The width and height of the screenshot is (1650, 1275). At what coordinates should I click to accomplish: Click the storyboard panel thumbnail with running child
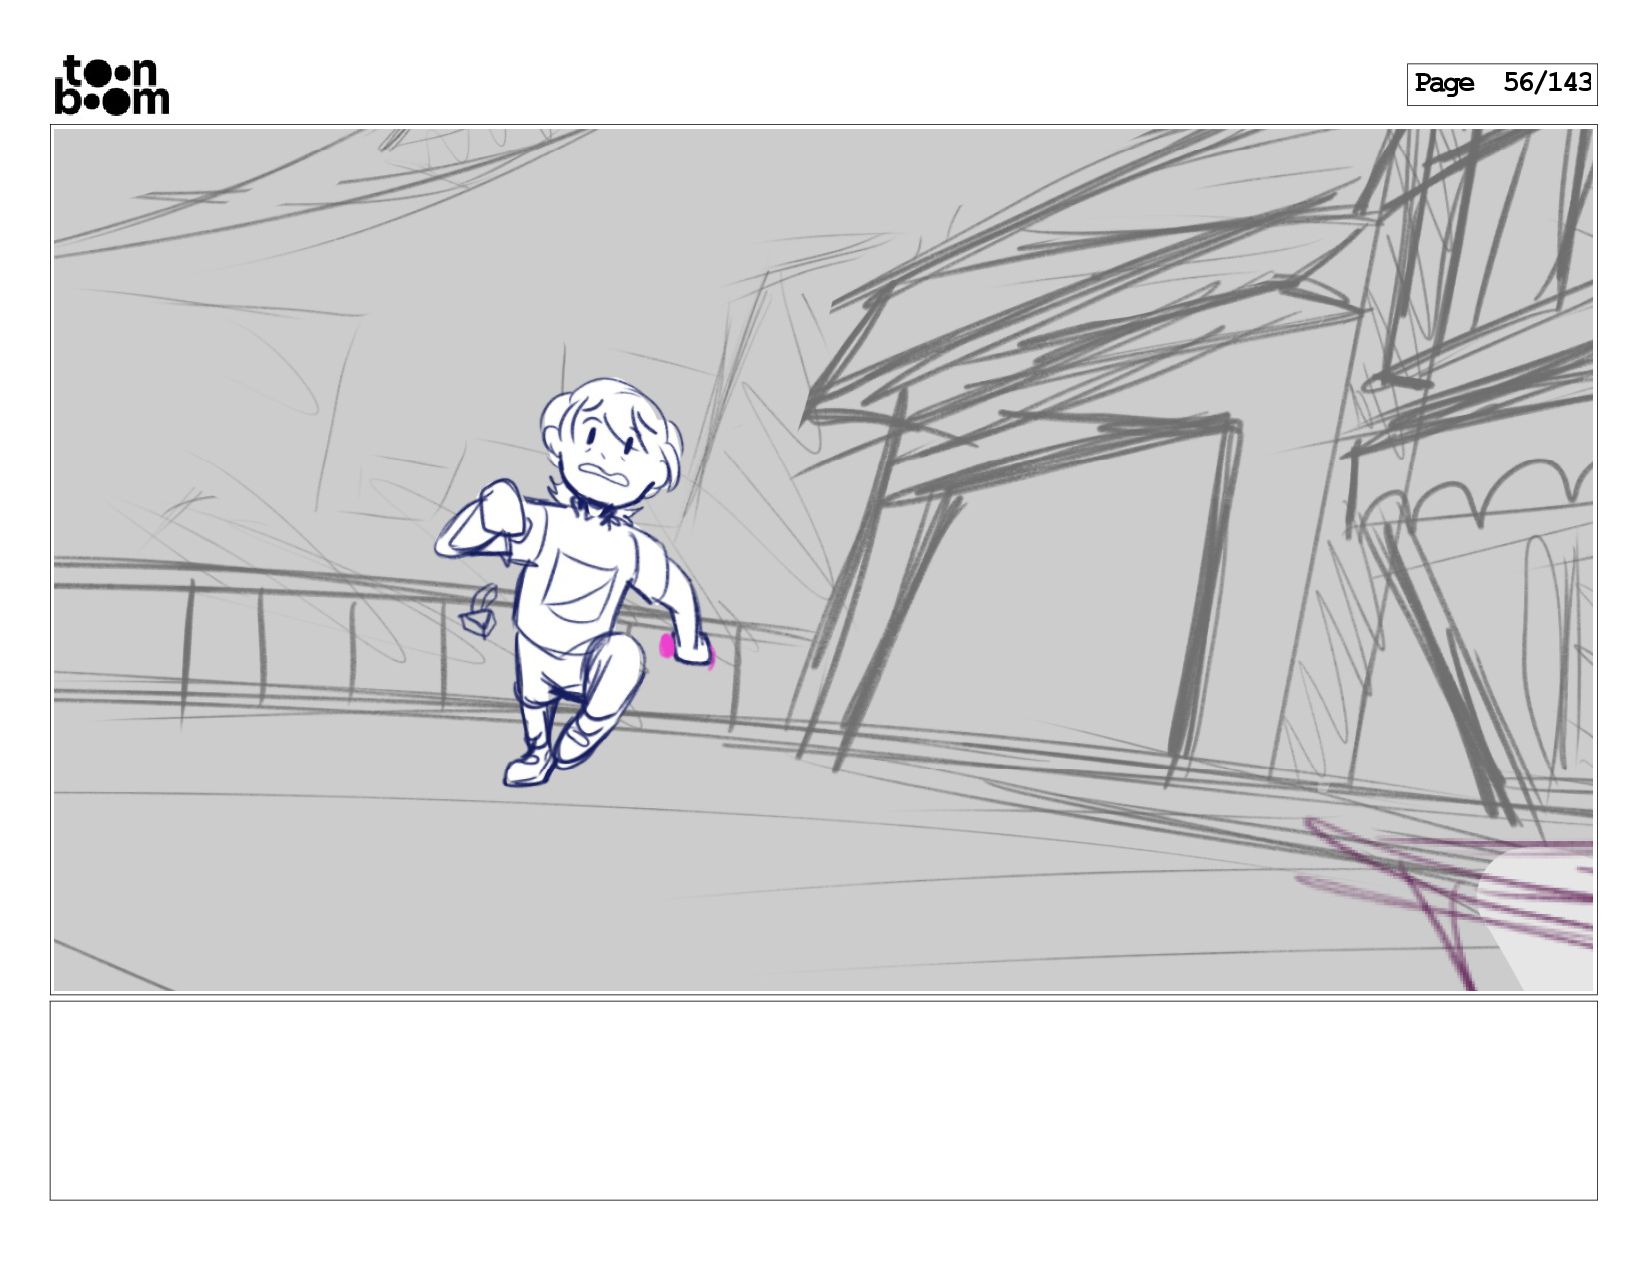coord(823,560)
